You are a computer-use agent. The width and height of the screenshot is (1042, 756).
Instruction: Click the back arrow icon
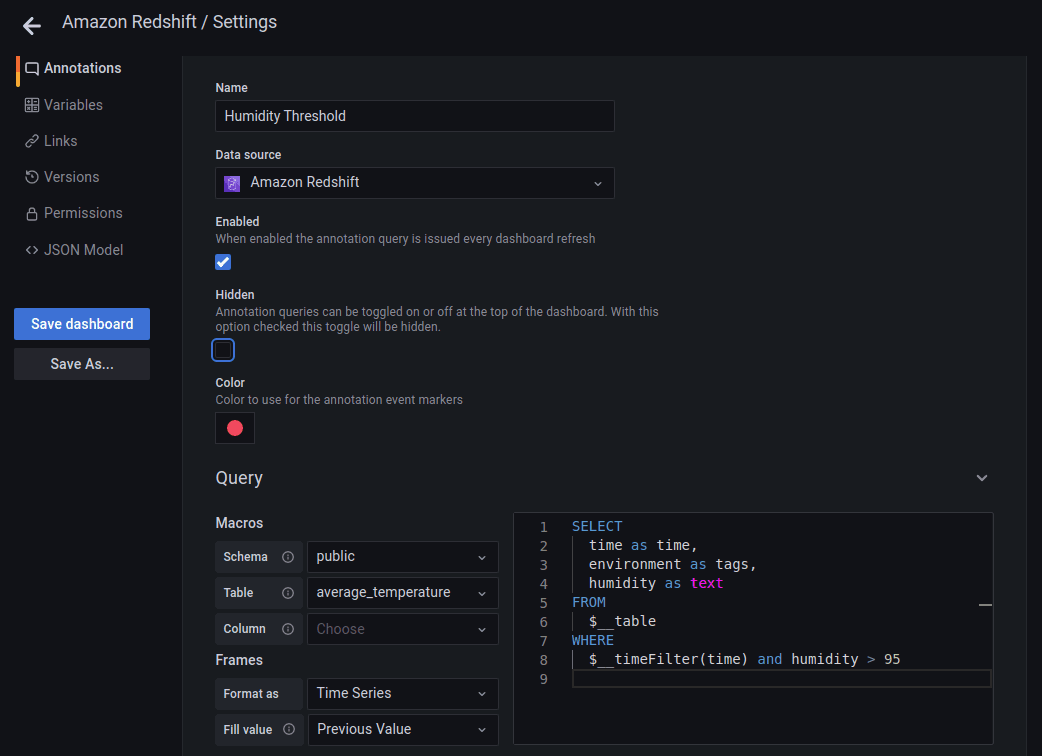click(x=32, y=25)
